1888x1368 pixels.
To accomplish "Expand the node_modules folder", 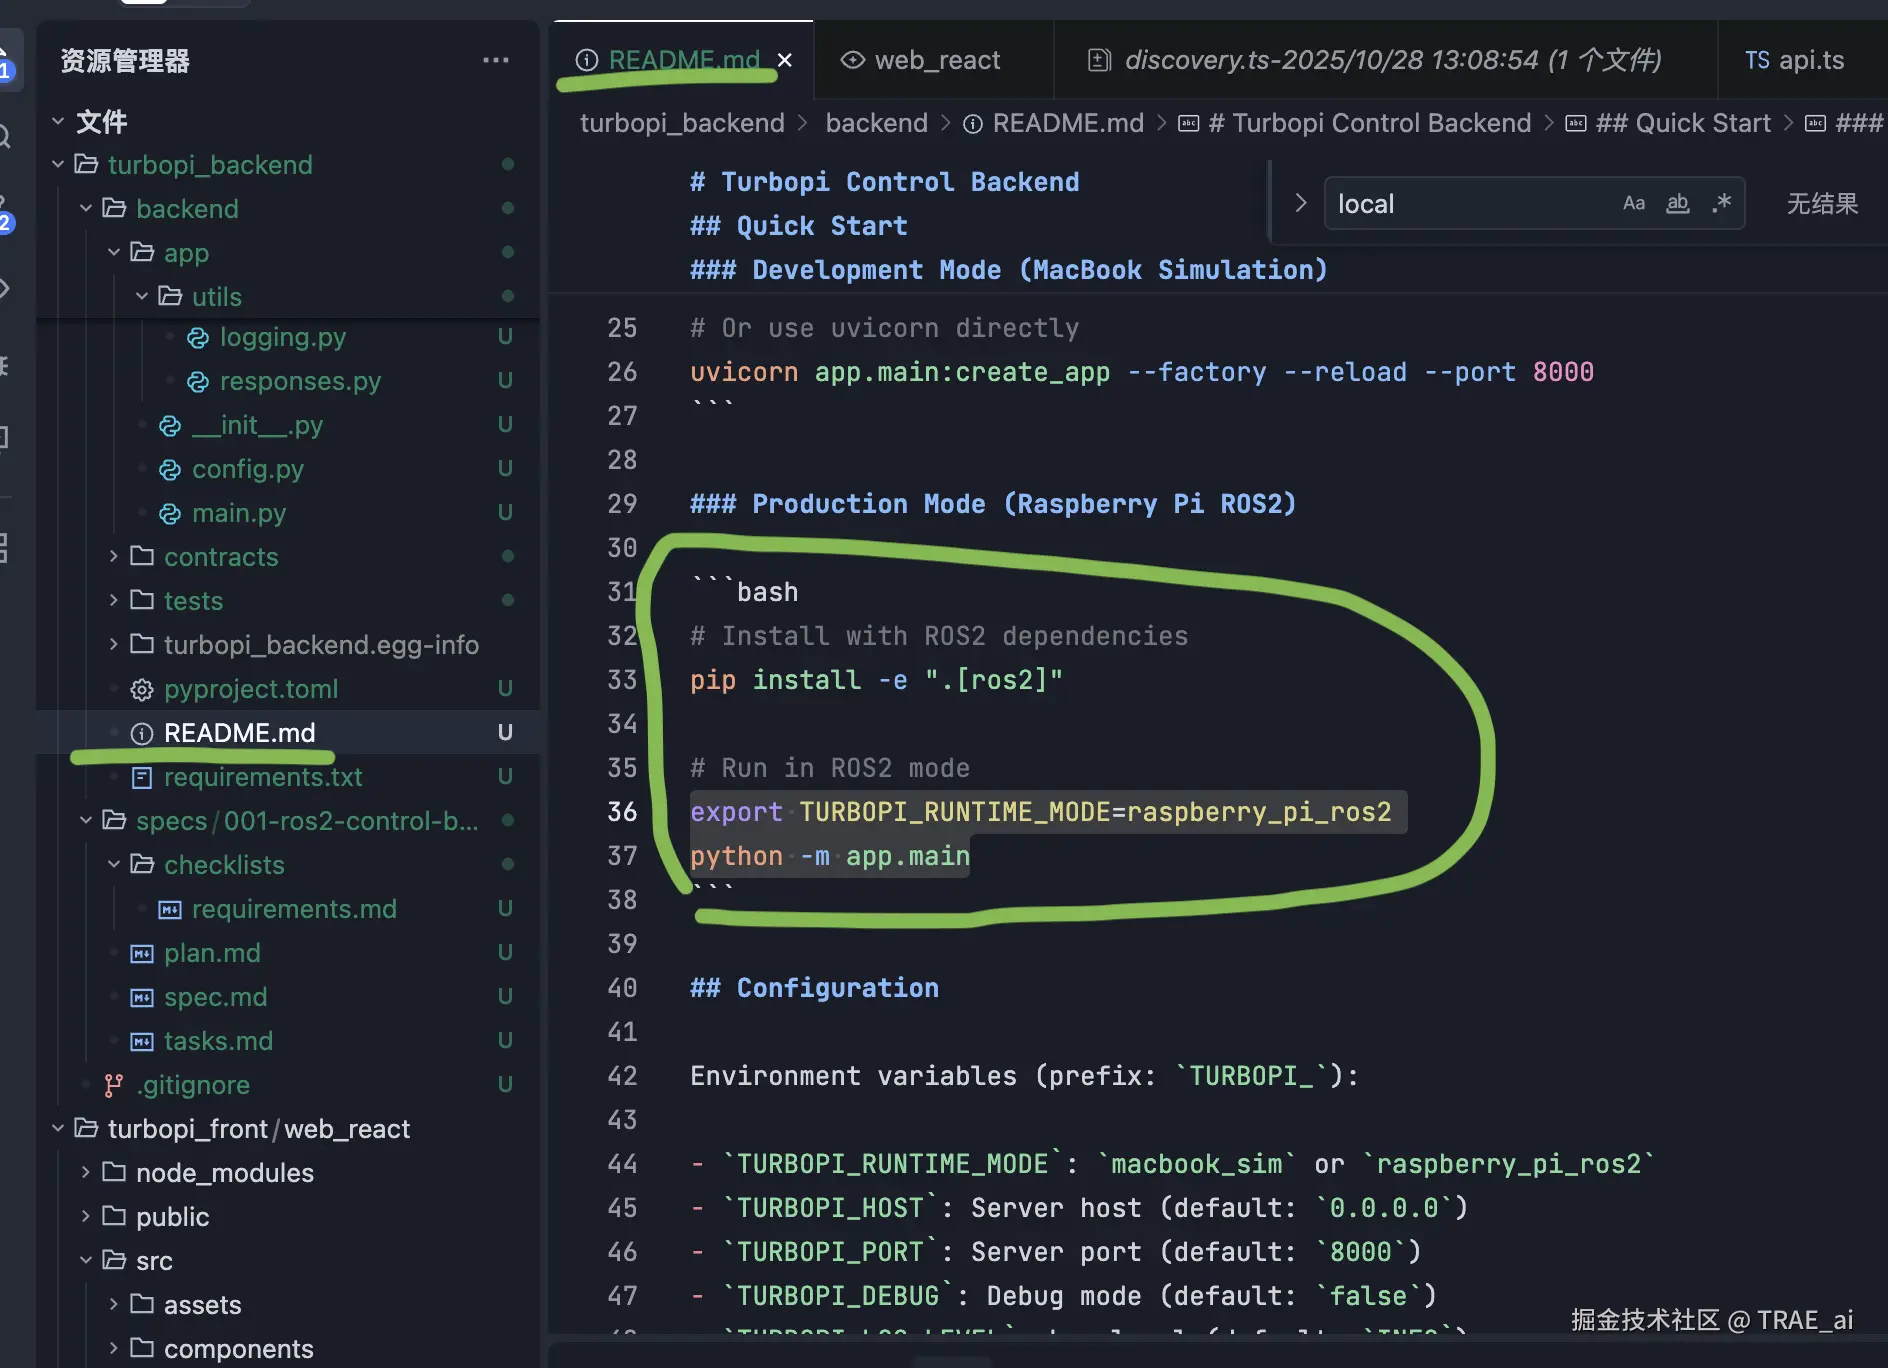I will [86, 1172].
